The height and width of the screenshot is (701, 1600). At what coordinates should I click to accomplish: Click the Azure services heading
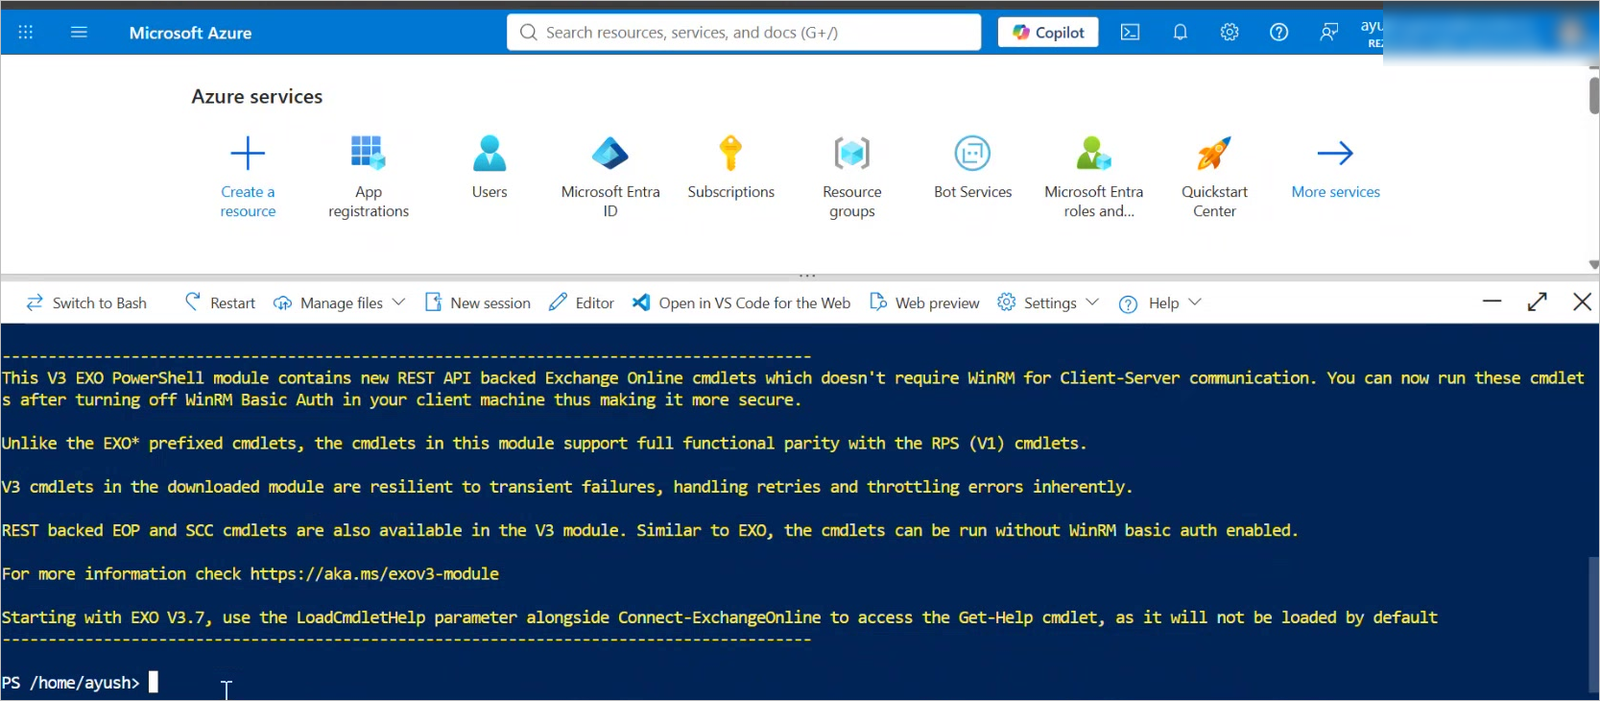tap(257, 96)
